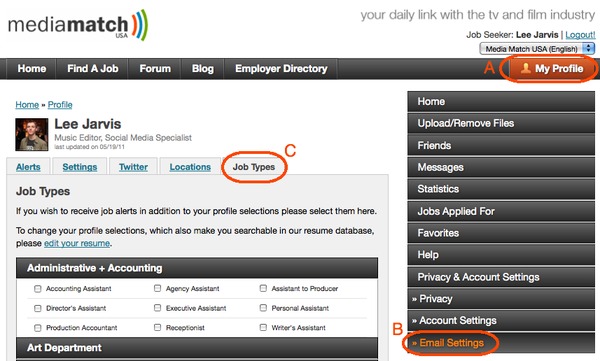Open Jobs Applied For in sidebar
This screenshot has width=600, height=361.
click(x=501, y=211)
